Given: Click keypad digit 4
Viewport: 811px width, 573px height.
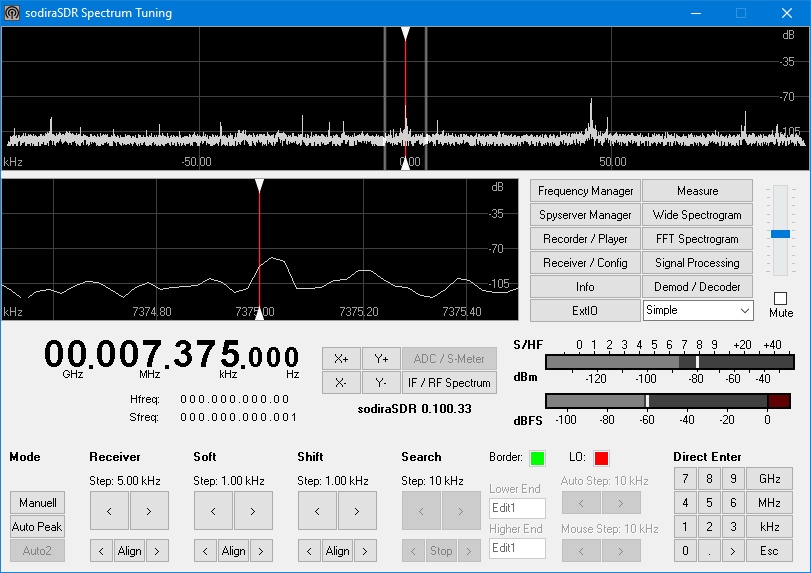Looking at the screenshot, I should 685,503.
